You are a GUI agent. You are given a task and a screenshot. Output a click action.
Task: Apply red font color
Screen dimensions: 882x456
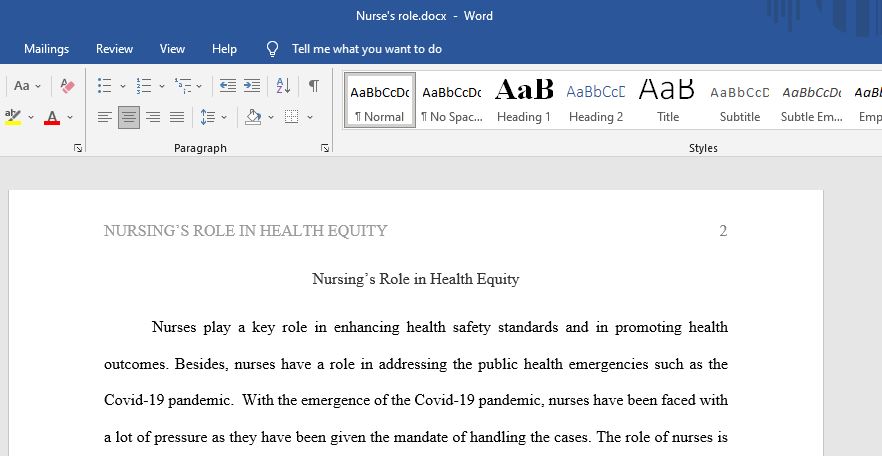(x=52, y=117)
